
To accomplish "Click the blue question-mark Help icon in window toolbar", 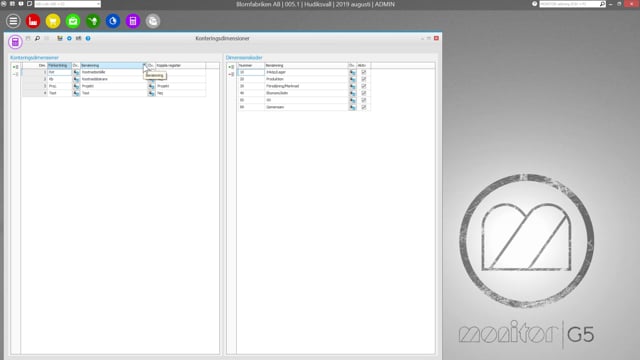I will (88, 38).
